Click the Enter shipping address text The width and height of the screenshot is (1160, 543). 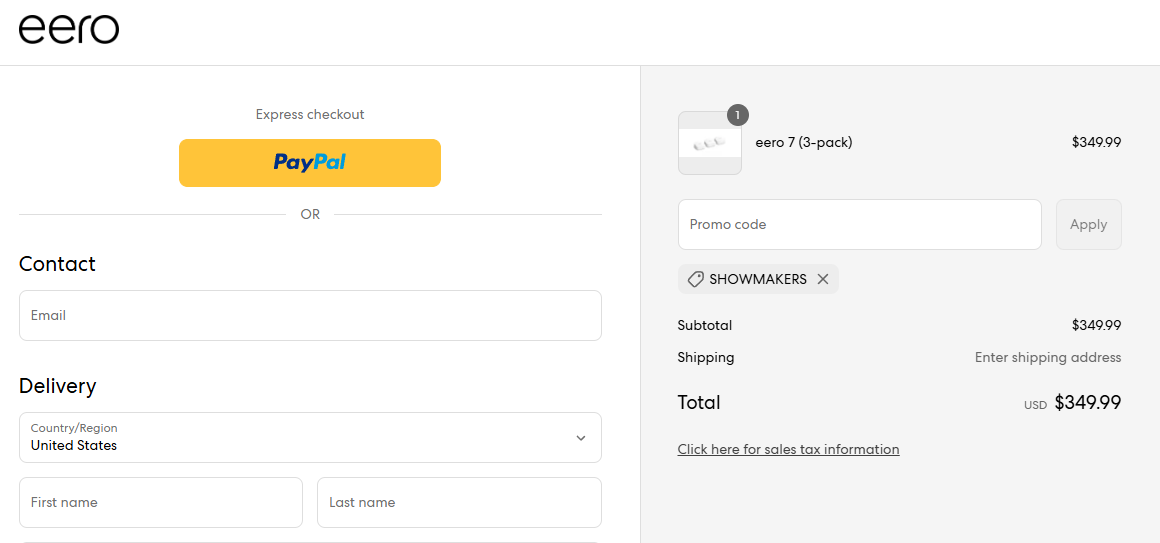pyautogui.click(x=1047, y=358)
